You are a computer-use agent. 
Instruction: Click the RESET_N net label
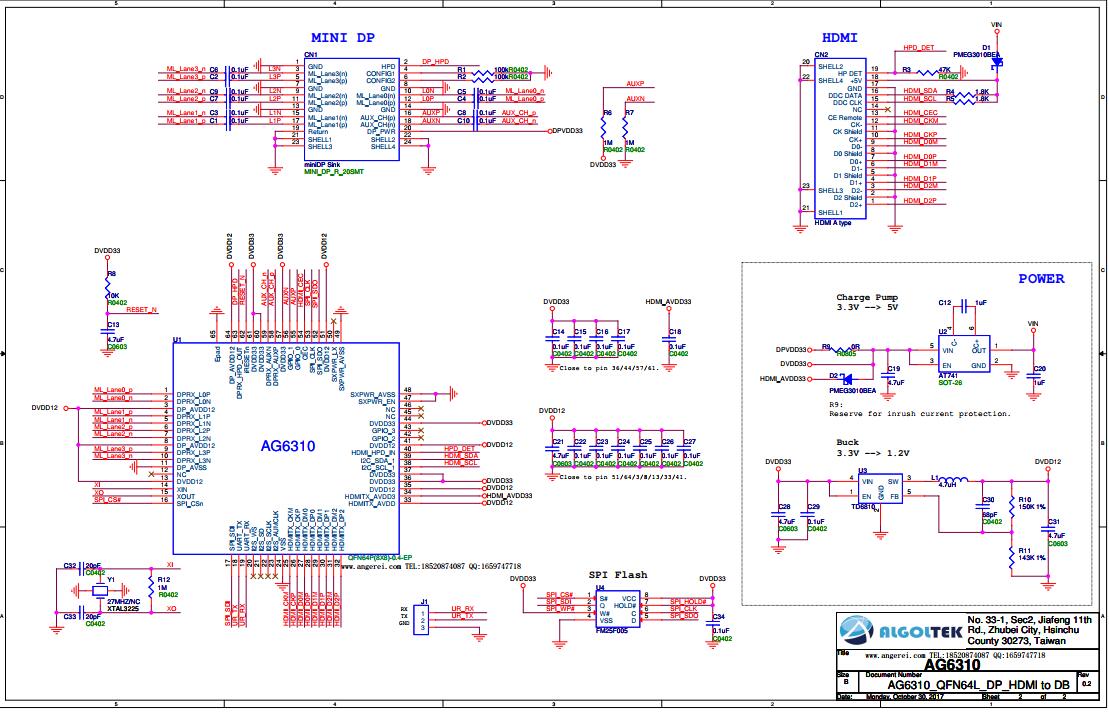(142, 310)
